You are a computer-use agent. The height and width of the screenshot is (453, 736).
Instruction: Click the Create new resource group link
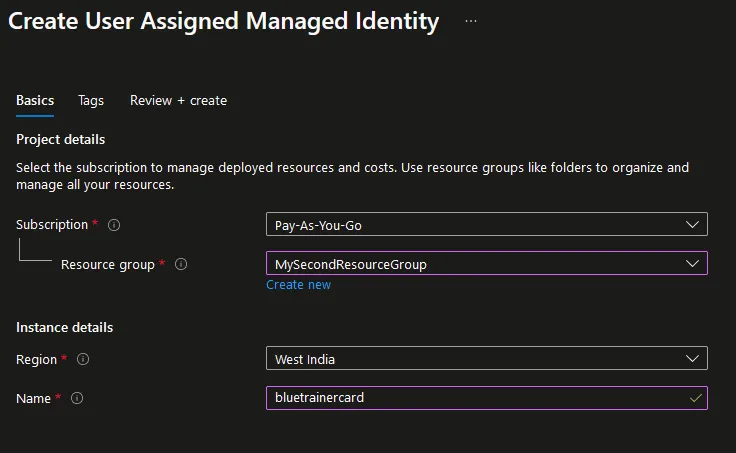(299, 284)
